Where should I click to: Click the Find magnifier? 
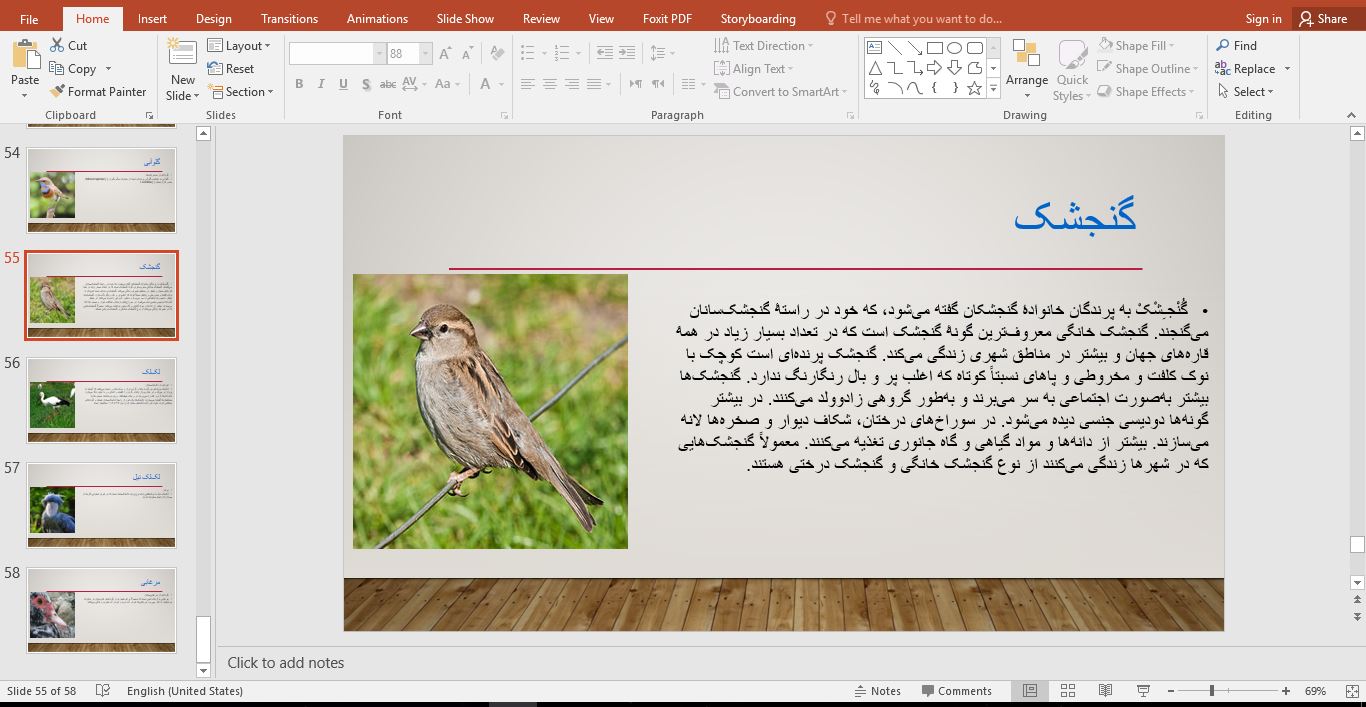1223,45
